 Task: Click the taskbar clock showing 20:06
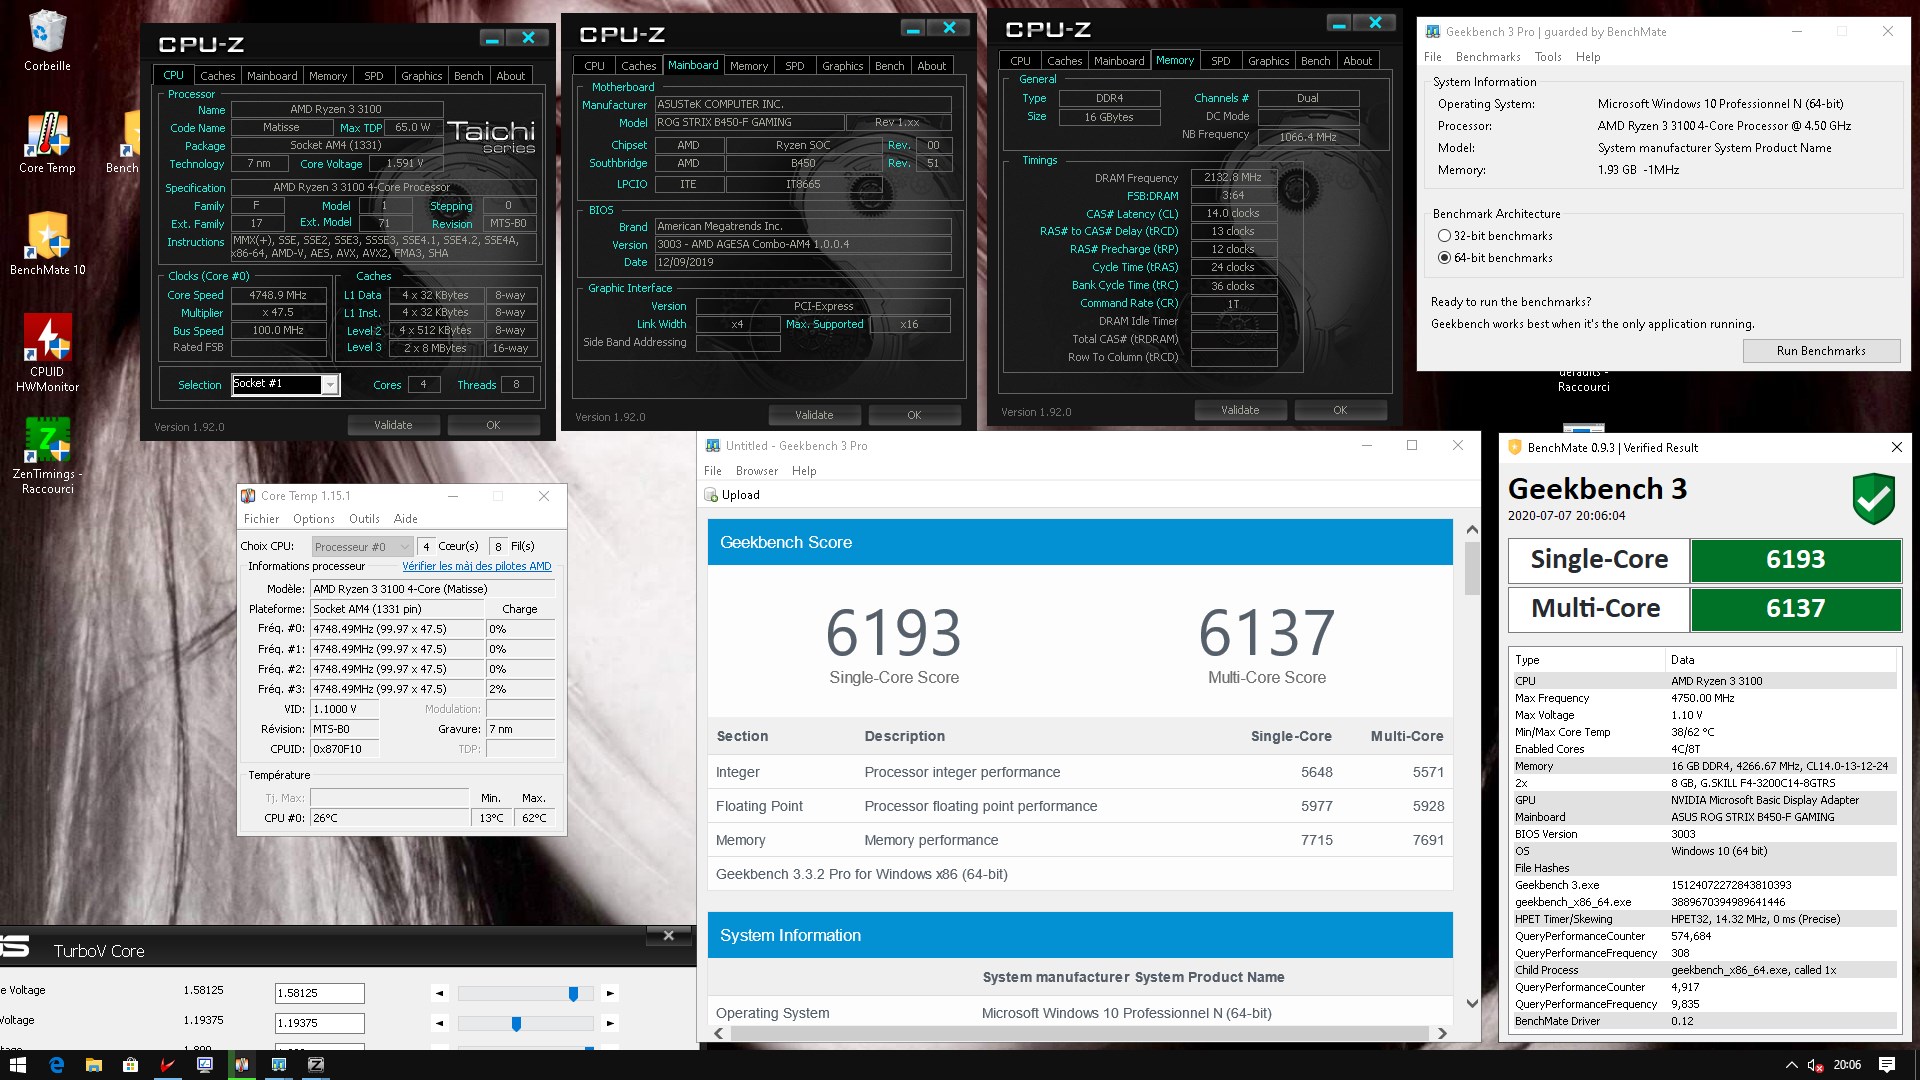tap(1847, 1065)
